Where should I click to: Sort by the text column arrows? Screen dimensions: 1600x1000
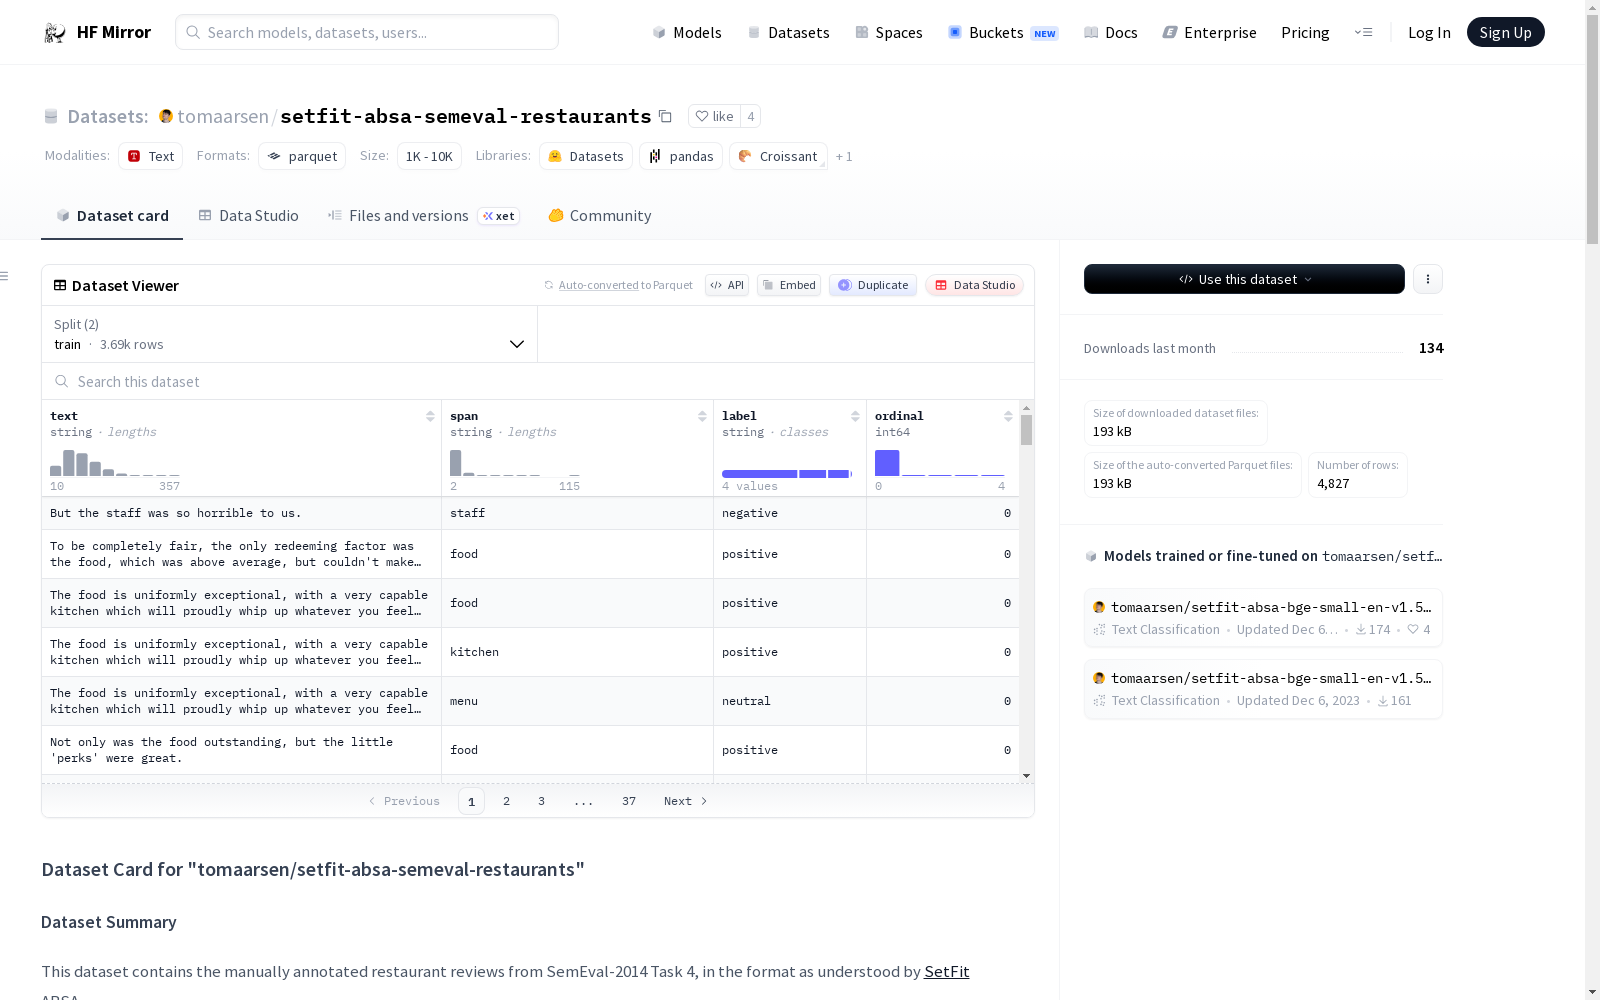430,416
